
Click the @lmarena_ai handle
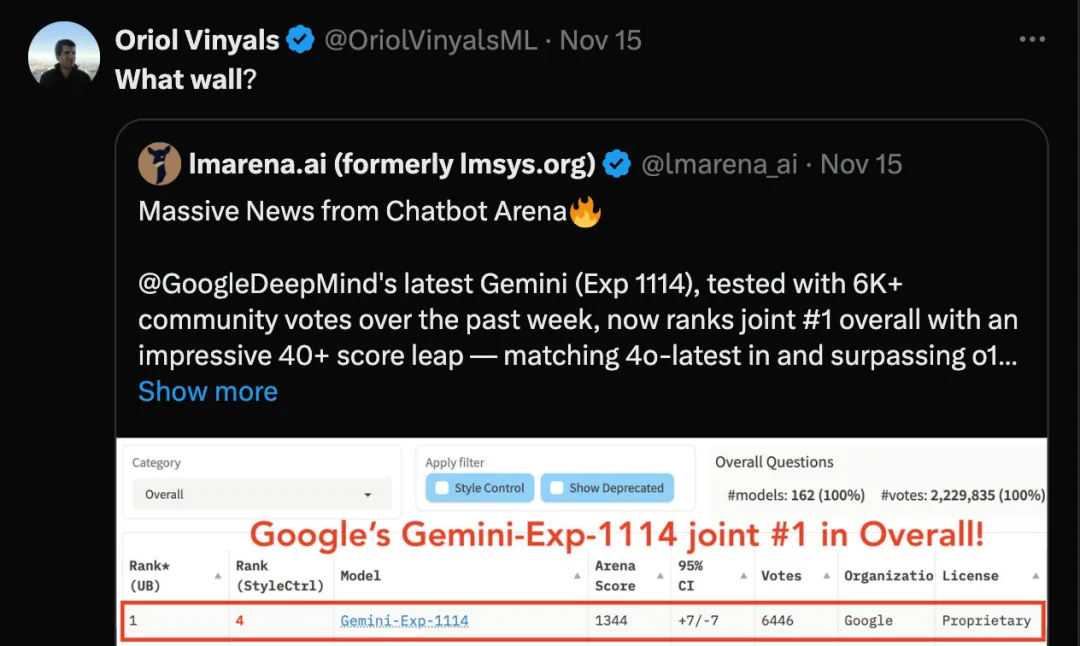point(719,165)
